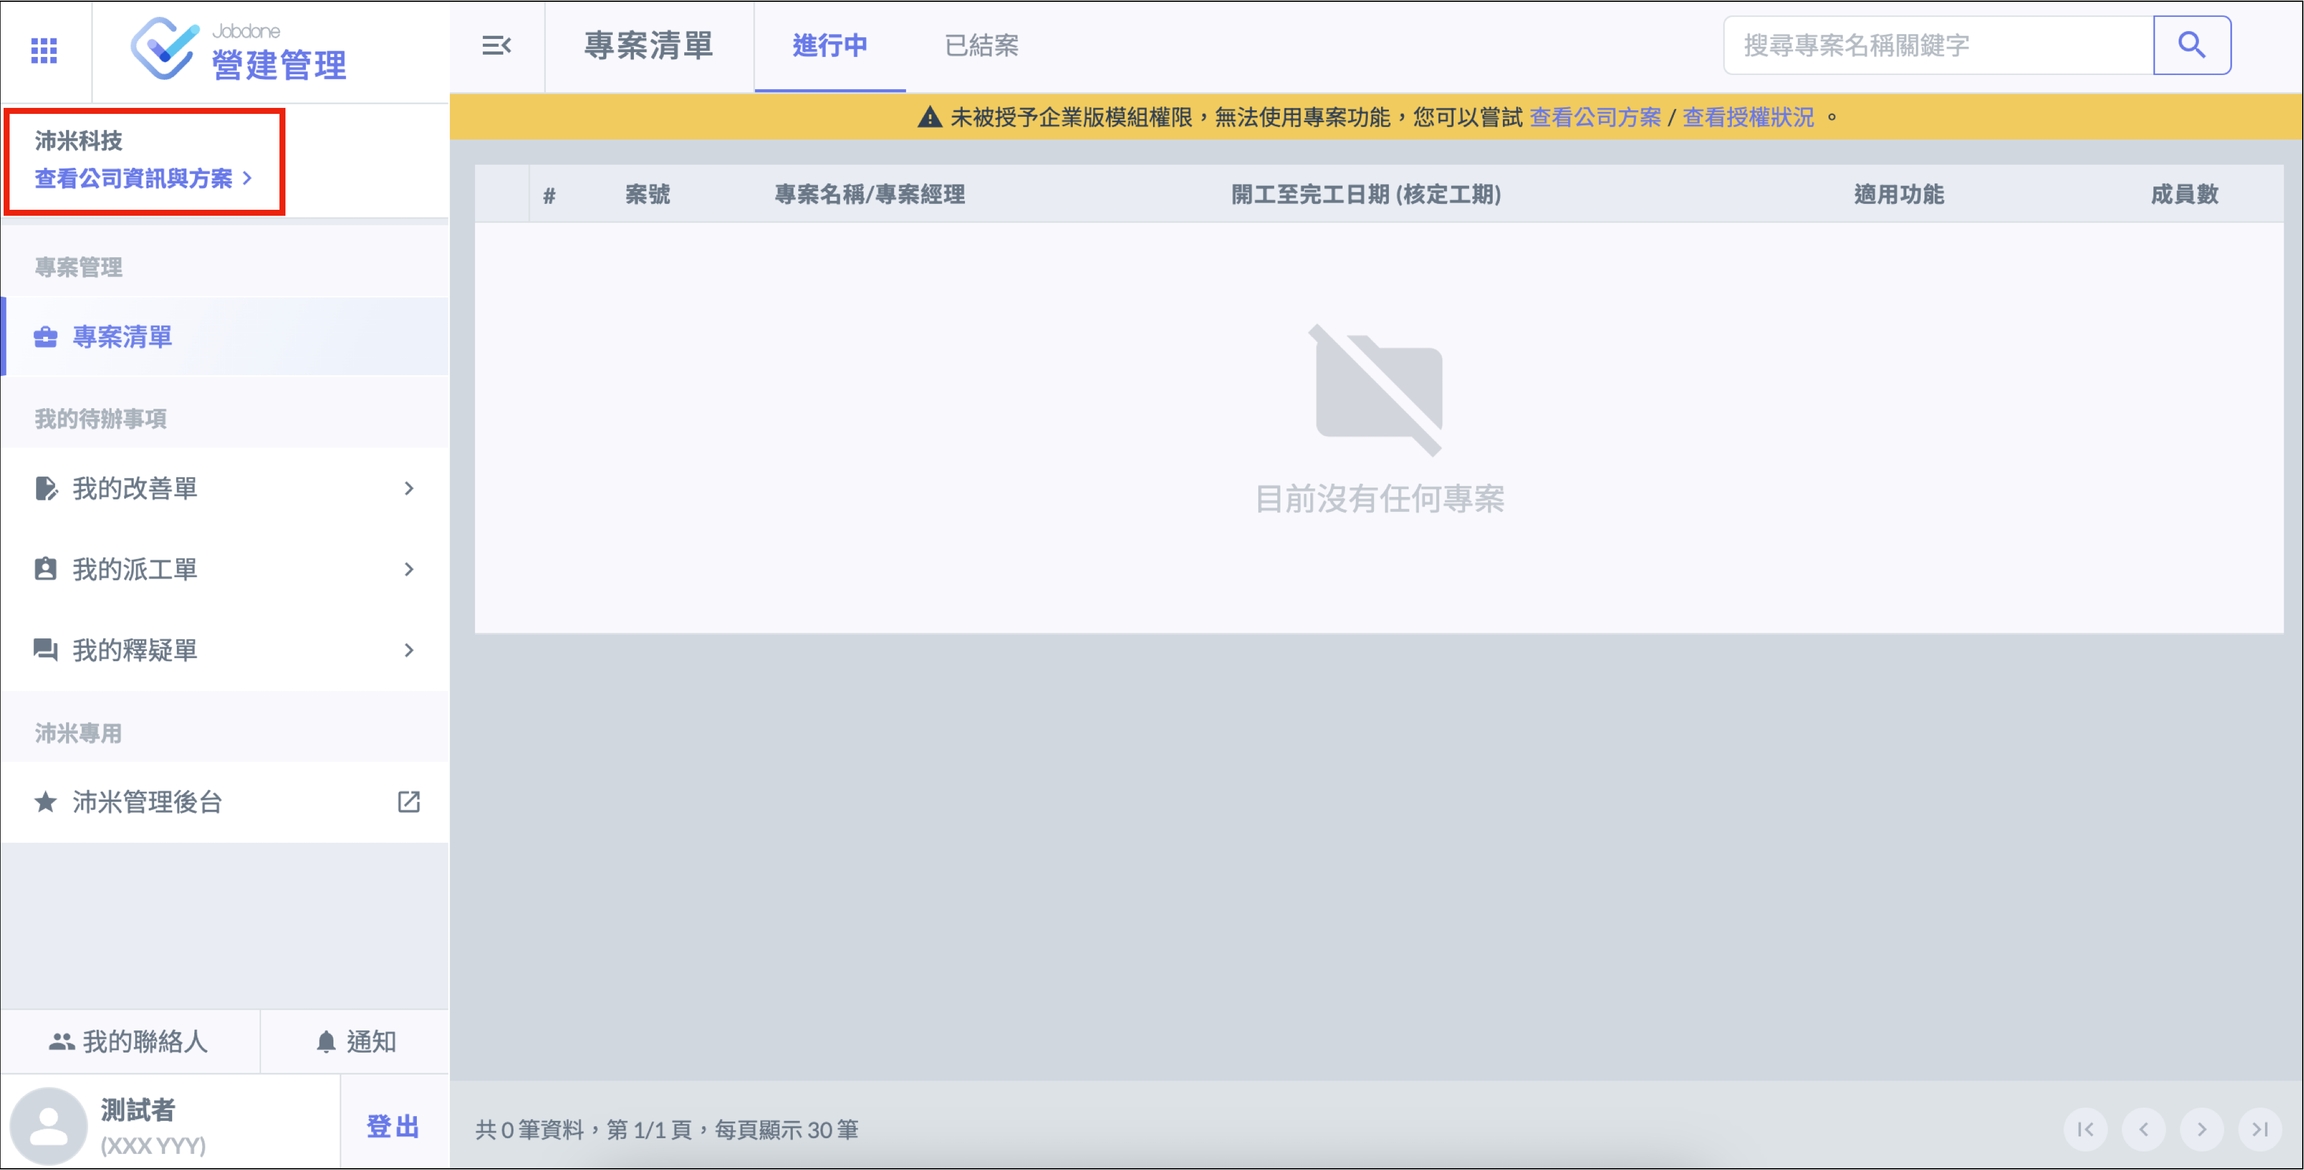Click the 通知 bell icon
This screenshot has width=2304, height=1170.
tap(326, 1042)
